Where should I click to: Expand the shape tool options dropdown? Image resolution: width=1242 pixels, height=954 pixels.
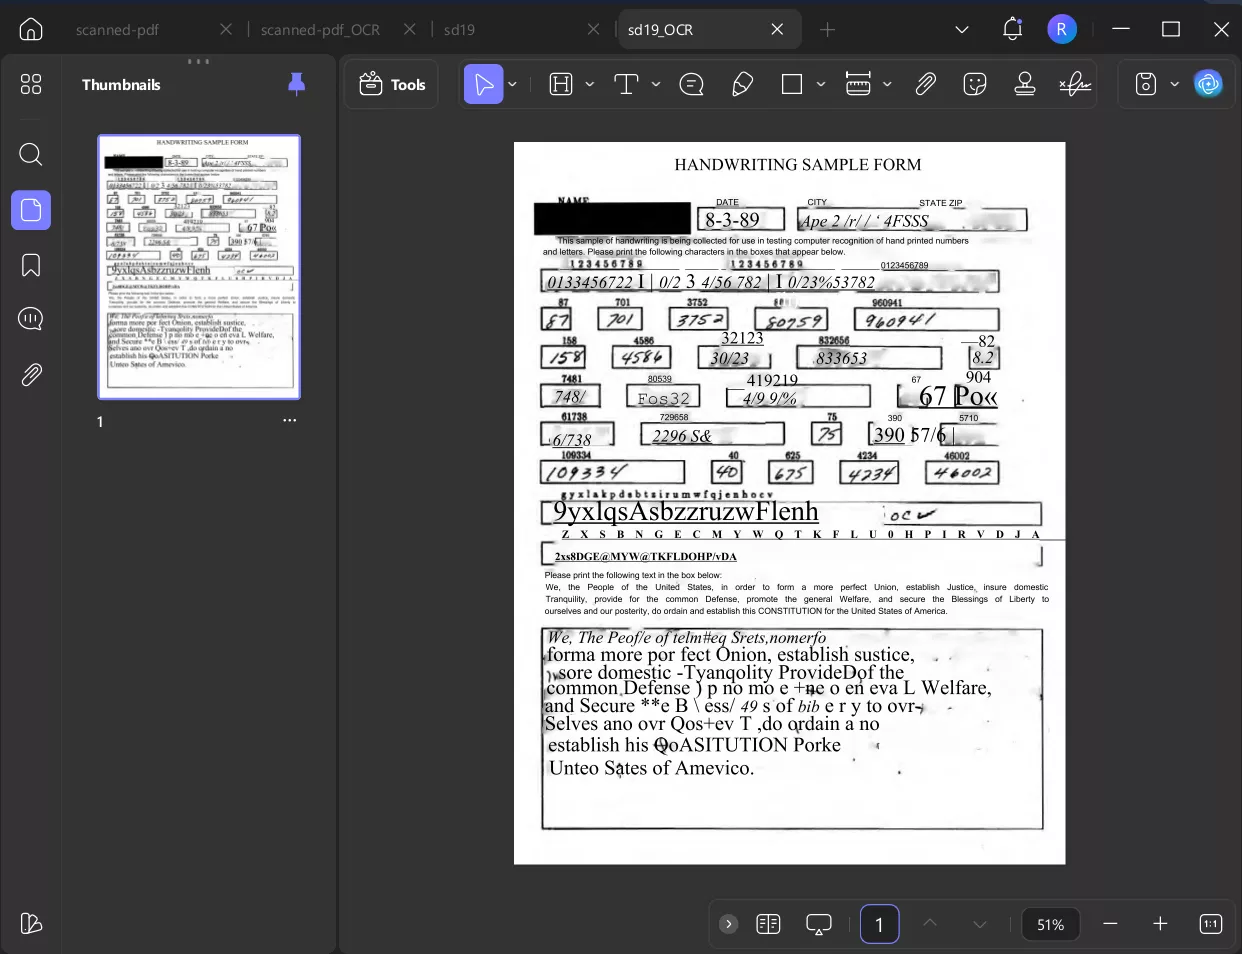(x=818, y=84)
